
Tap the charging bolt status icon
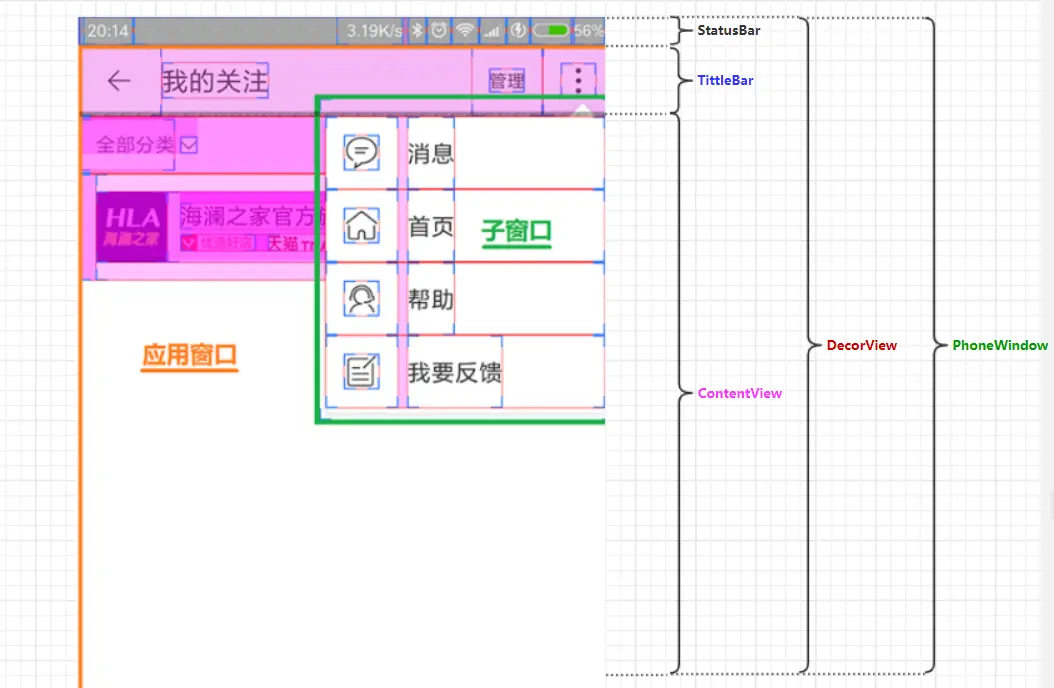tap(518, 30)
